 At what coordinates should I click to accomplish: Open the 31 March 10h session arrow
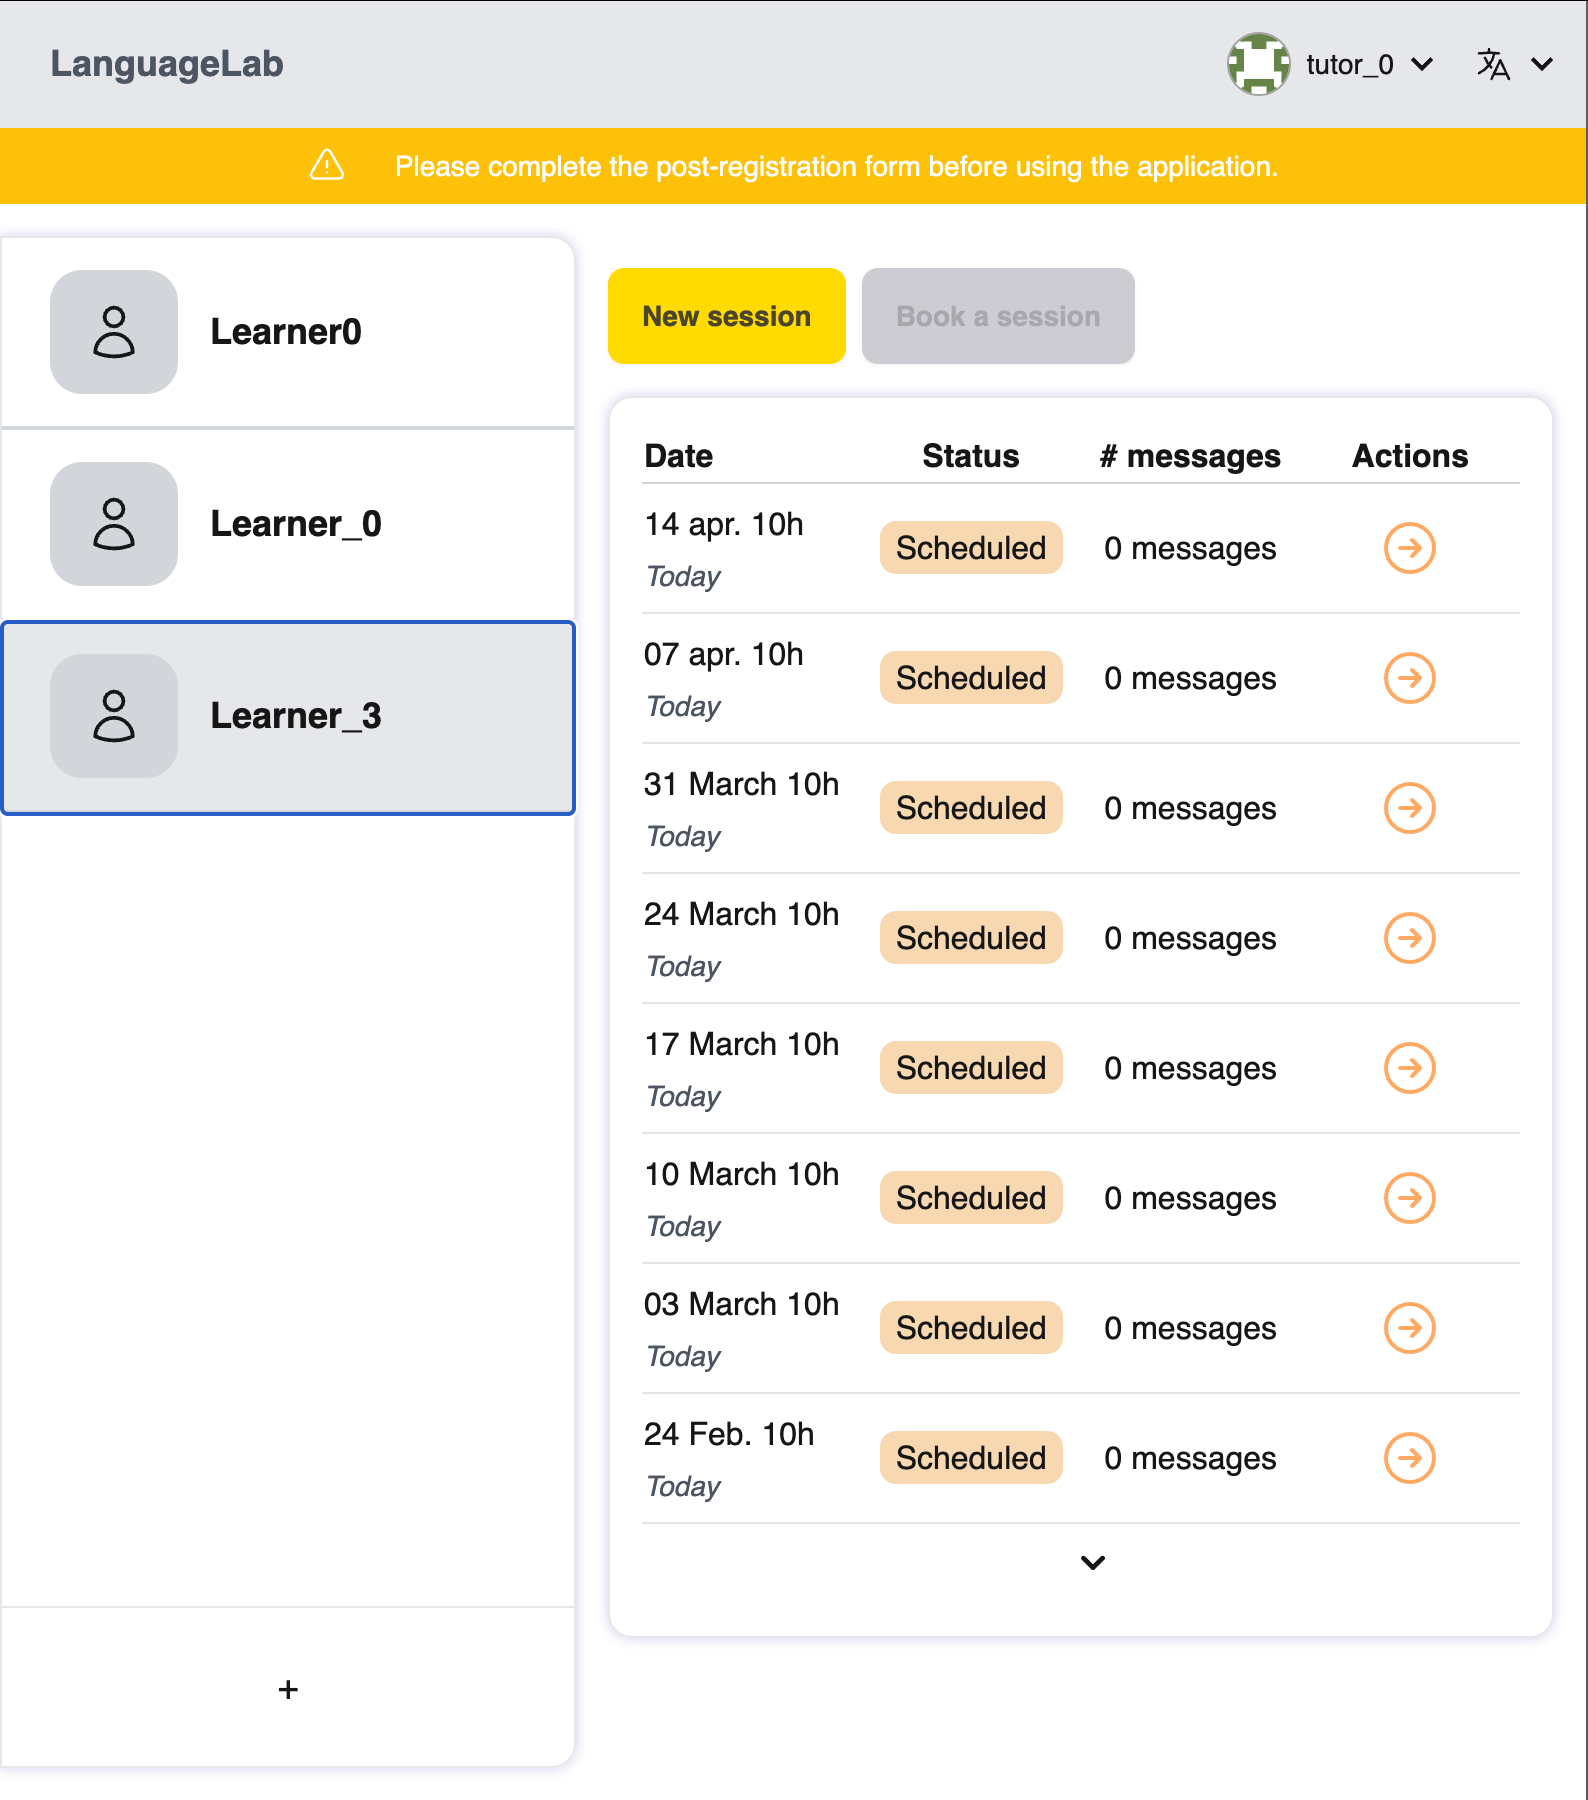[x=1409, y=808]
